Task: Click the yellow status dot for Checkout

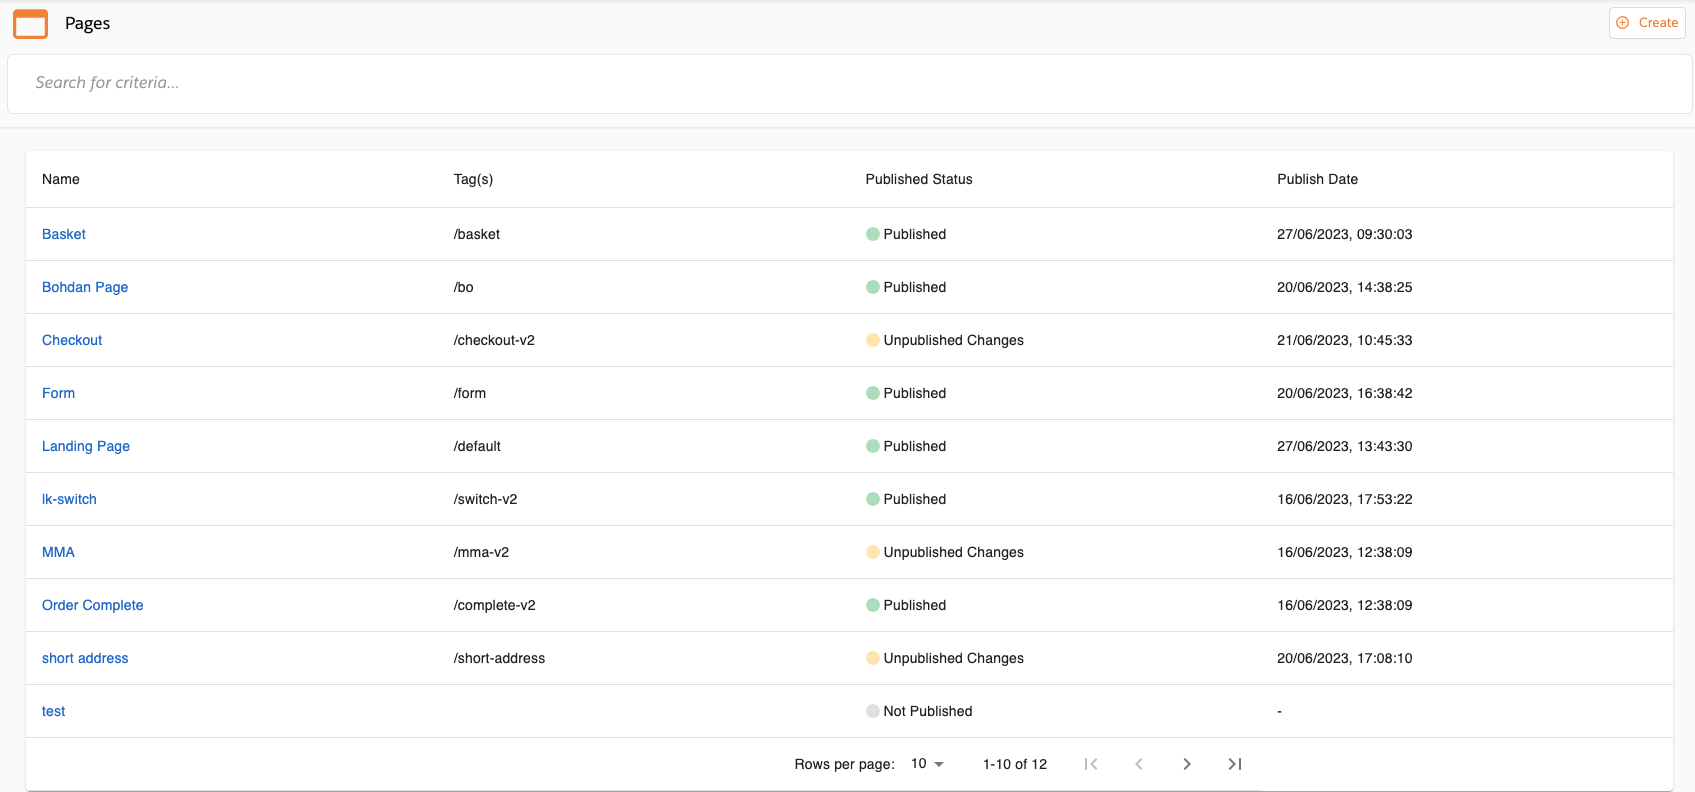Action: pyautogui.click(x=873, y=340)
